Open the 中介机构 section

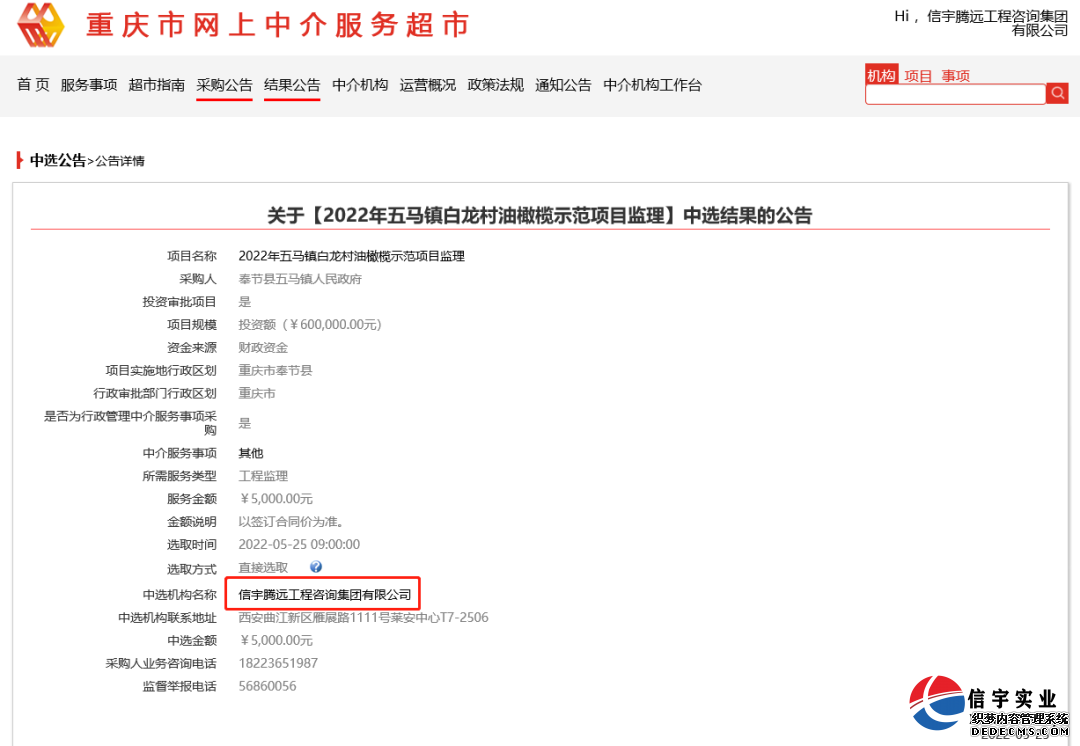pyautogui.click(x=359, y=85)
